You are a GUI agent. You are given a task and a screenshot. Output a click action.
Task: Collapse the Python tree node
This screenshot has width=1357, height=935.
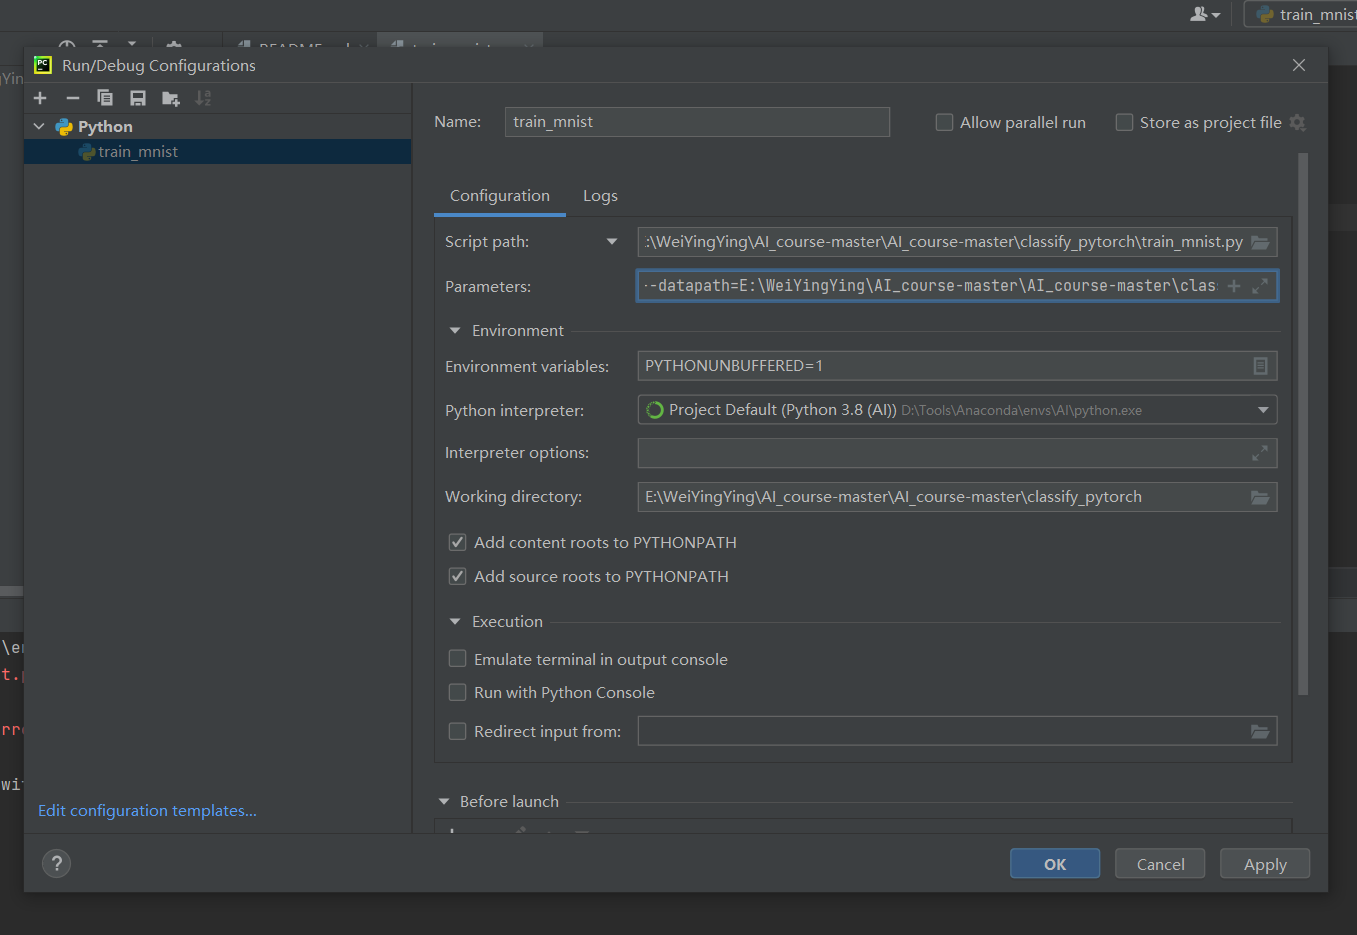point(39,127)
